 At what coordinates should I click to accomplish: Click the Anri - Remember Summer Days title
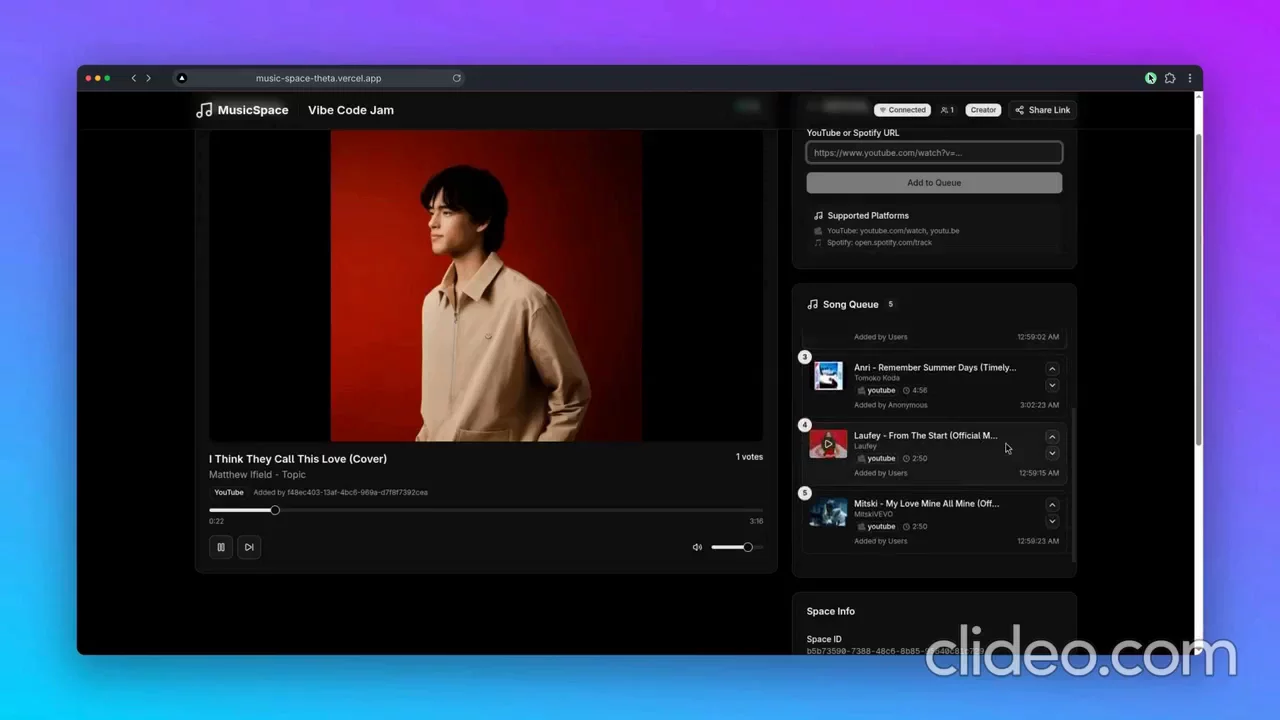point(934,367)
